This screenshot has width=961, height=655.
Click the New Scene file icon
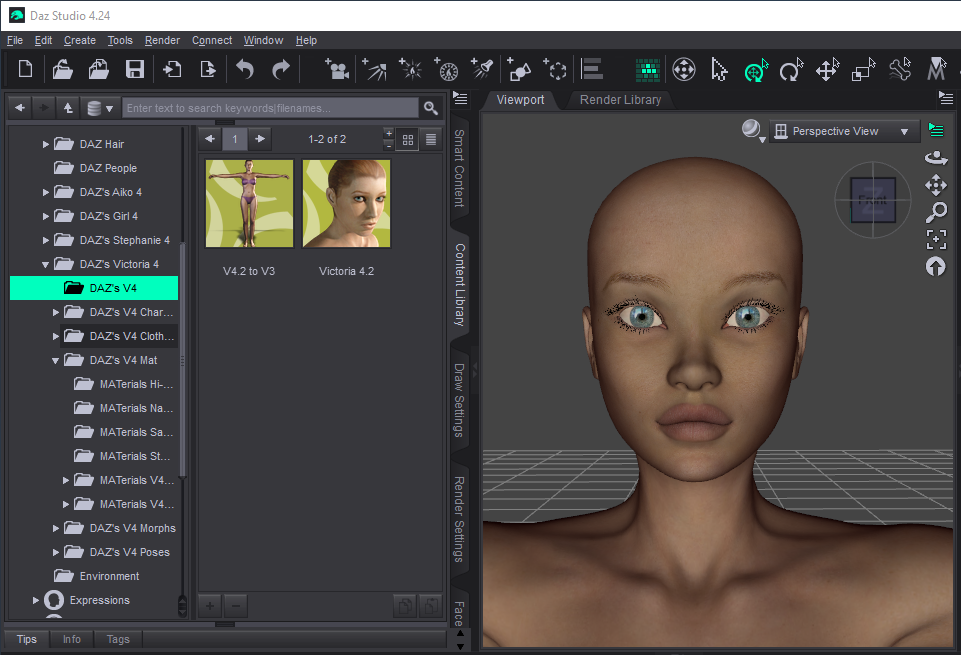26,70
